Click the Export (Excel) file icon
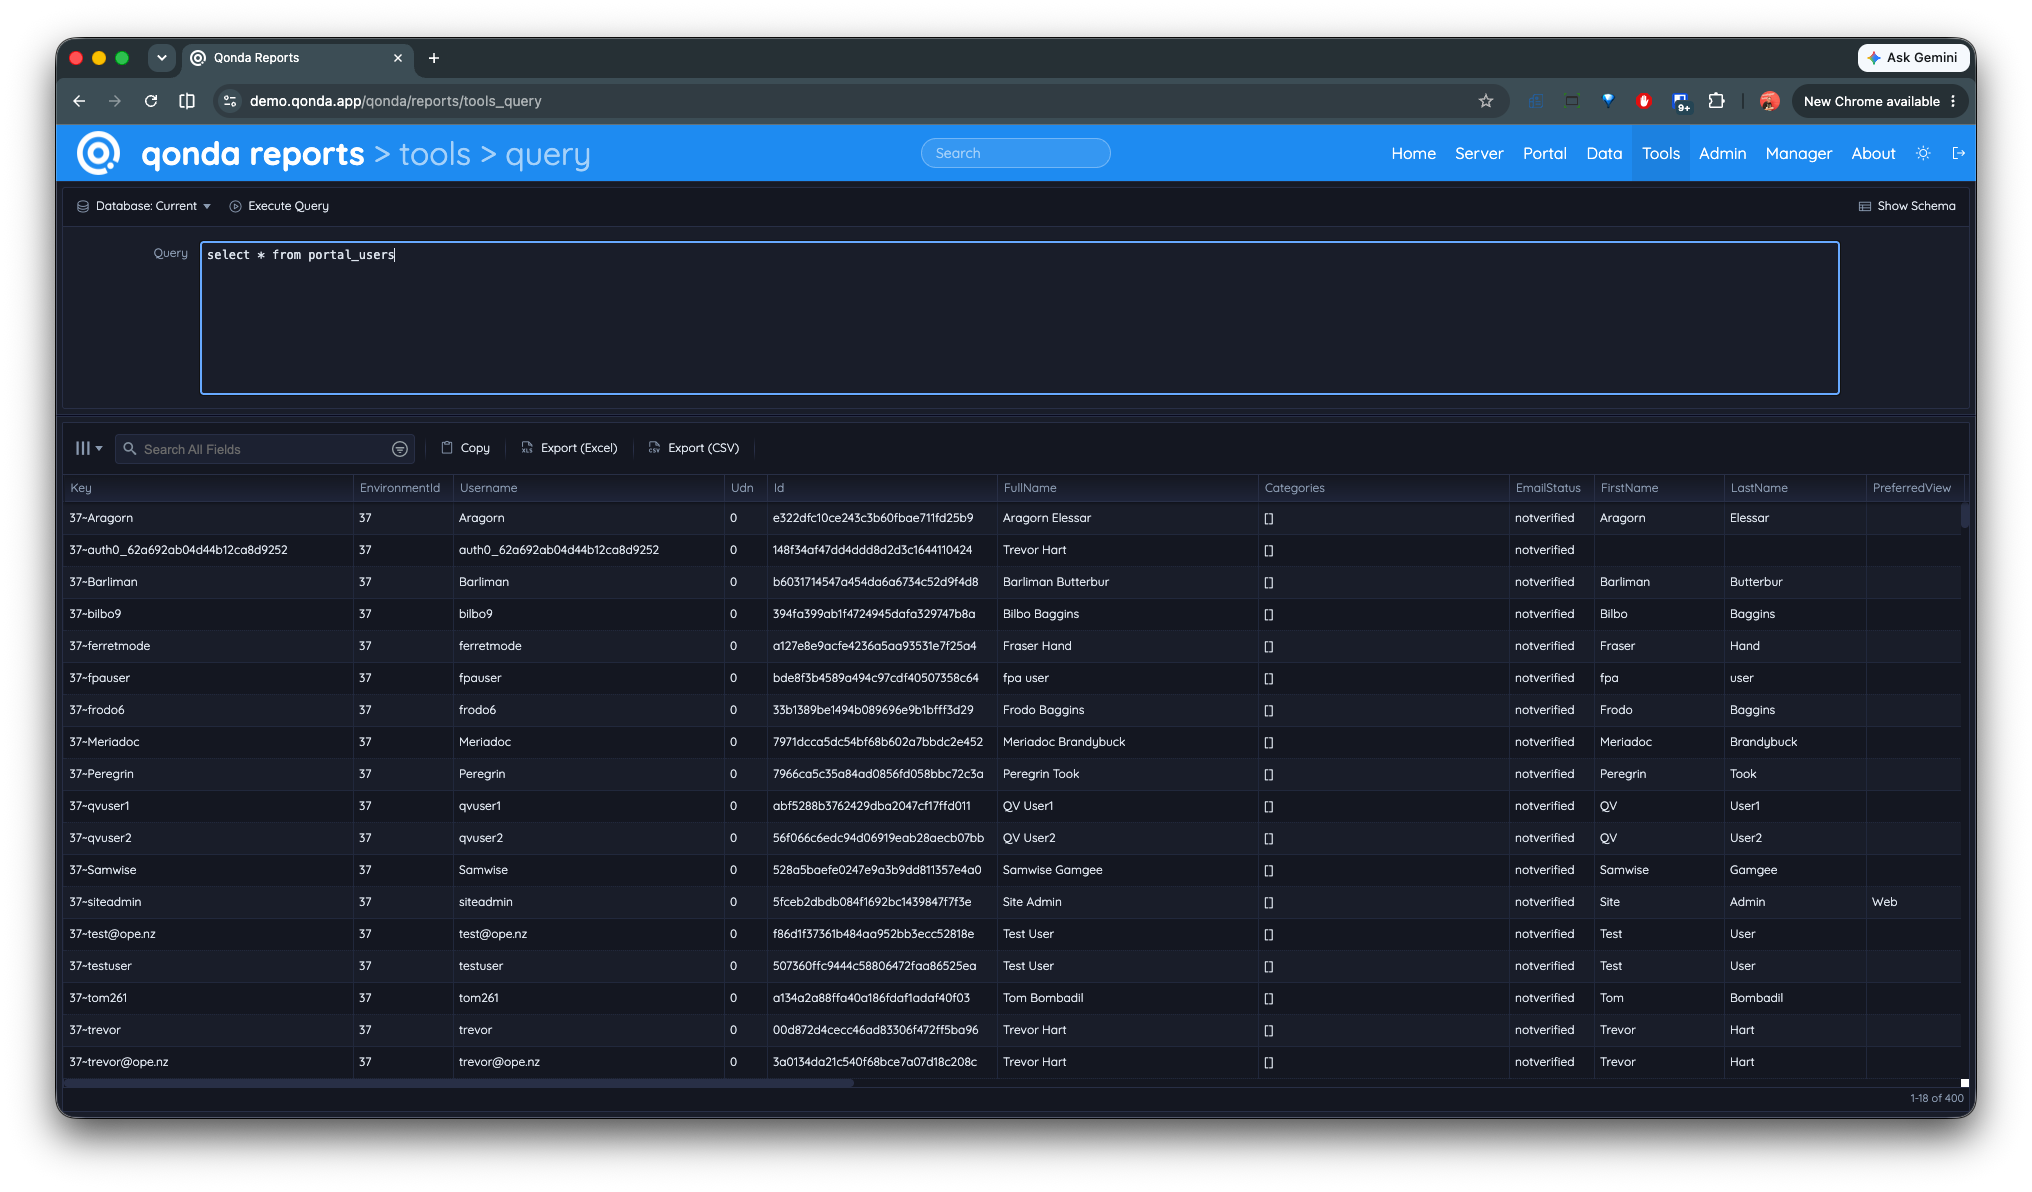The width and height of the screenshot is (2032, 1192). pos(527,448)
